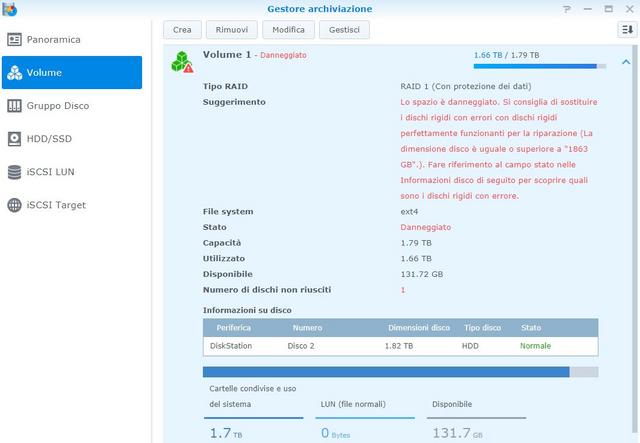
Task: Click the Rimuovi button
Action: (x=231, y=30)
